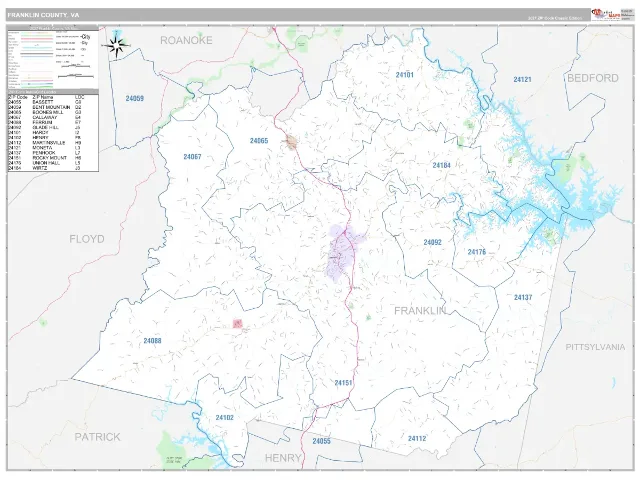Select ZIP code 24184 on the map
The width and height of the screenshot is (640, 480).
[442, 165]
